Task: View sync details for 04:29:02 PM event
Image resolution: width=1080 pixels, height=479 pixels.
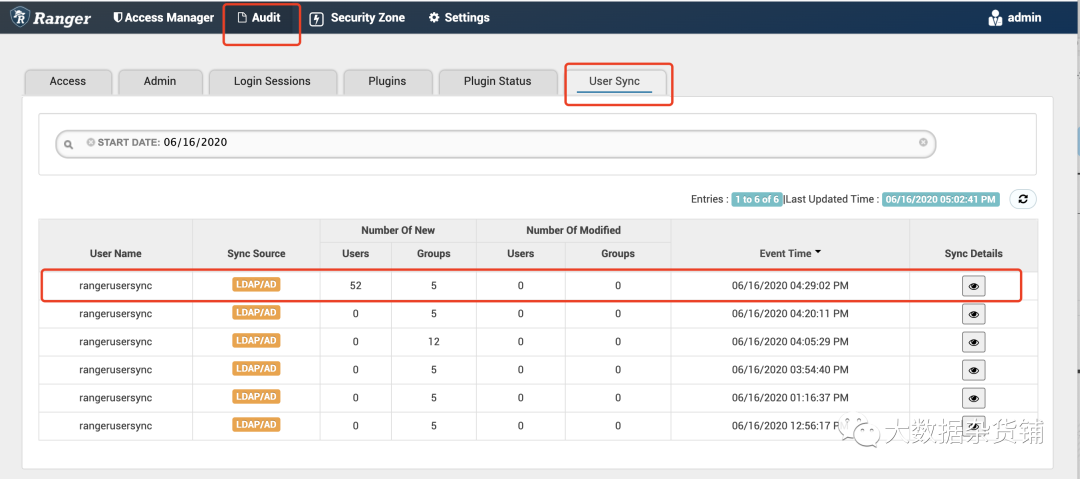Action: coord(973,286)
